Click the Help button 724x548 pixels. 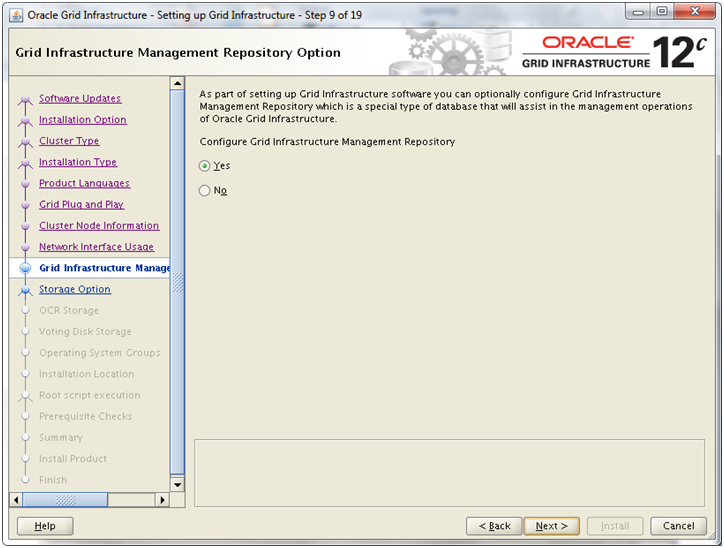click(45, 526)
